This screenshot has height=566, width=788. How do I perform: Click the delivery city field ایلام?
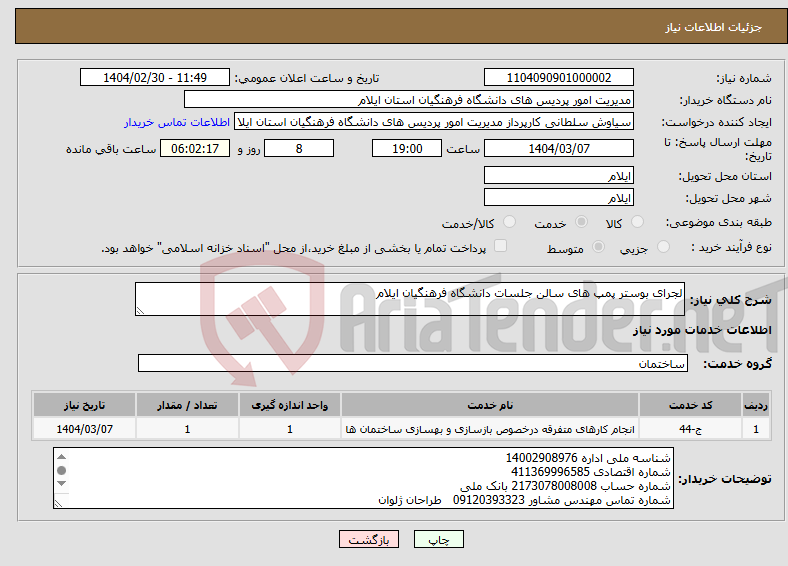coord(558,197)
